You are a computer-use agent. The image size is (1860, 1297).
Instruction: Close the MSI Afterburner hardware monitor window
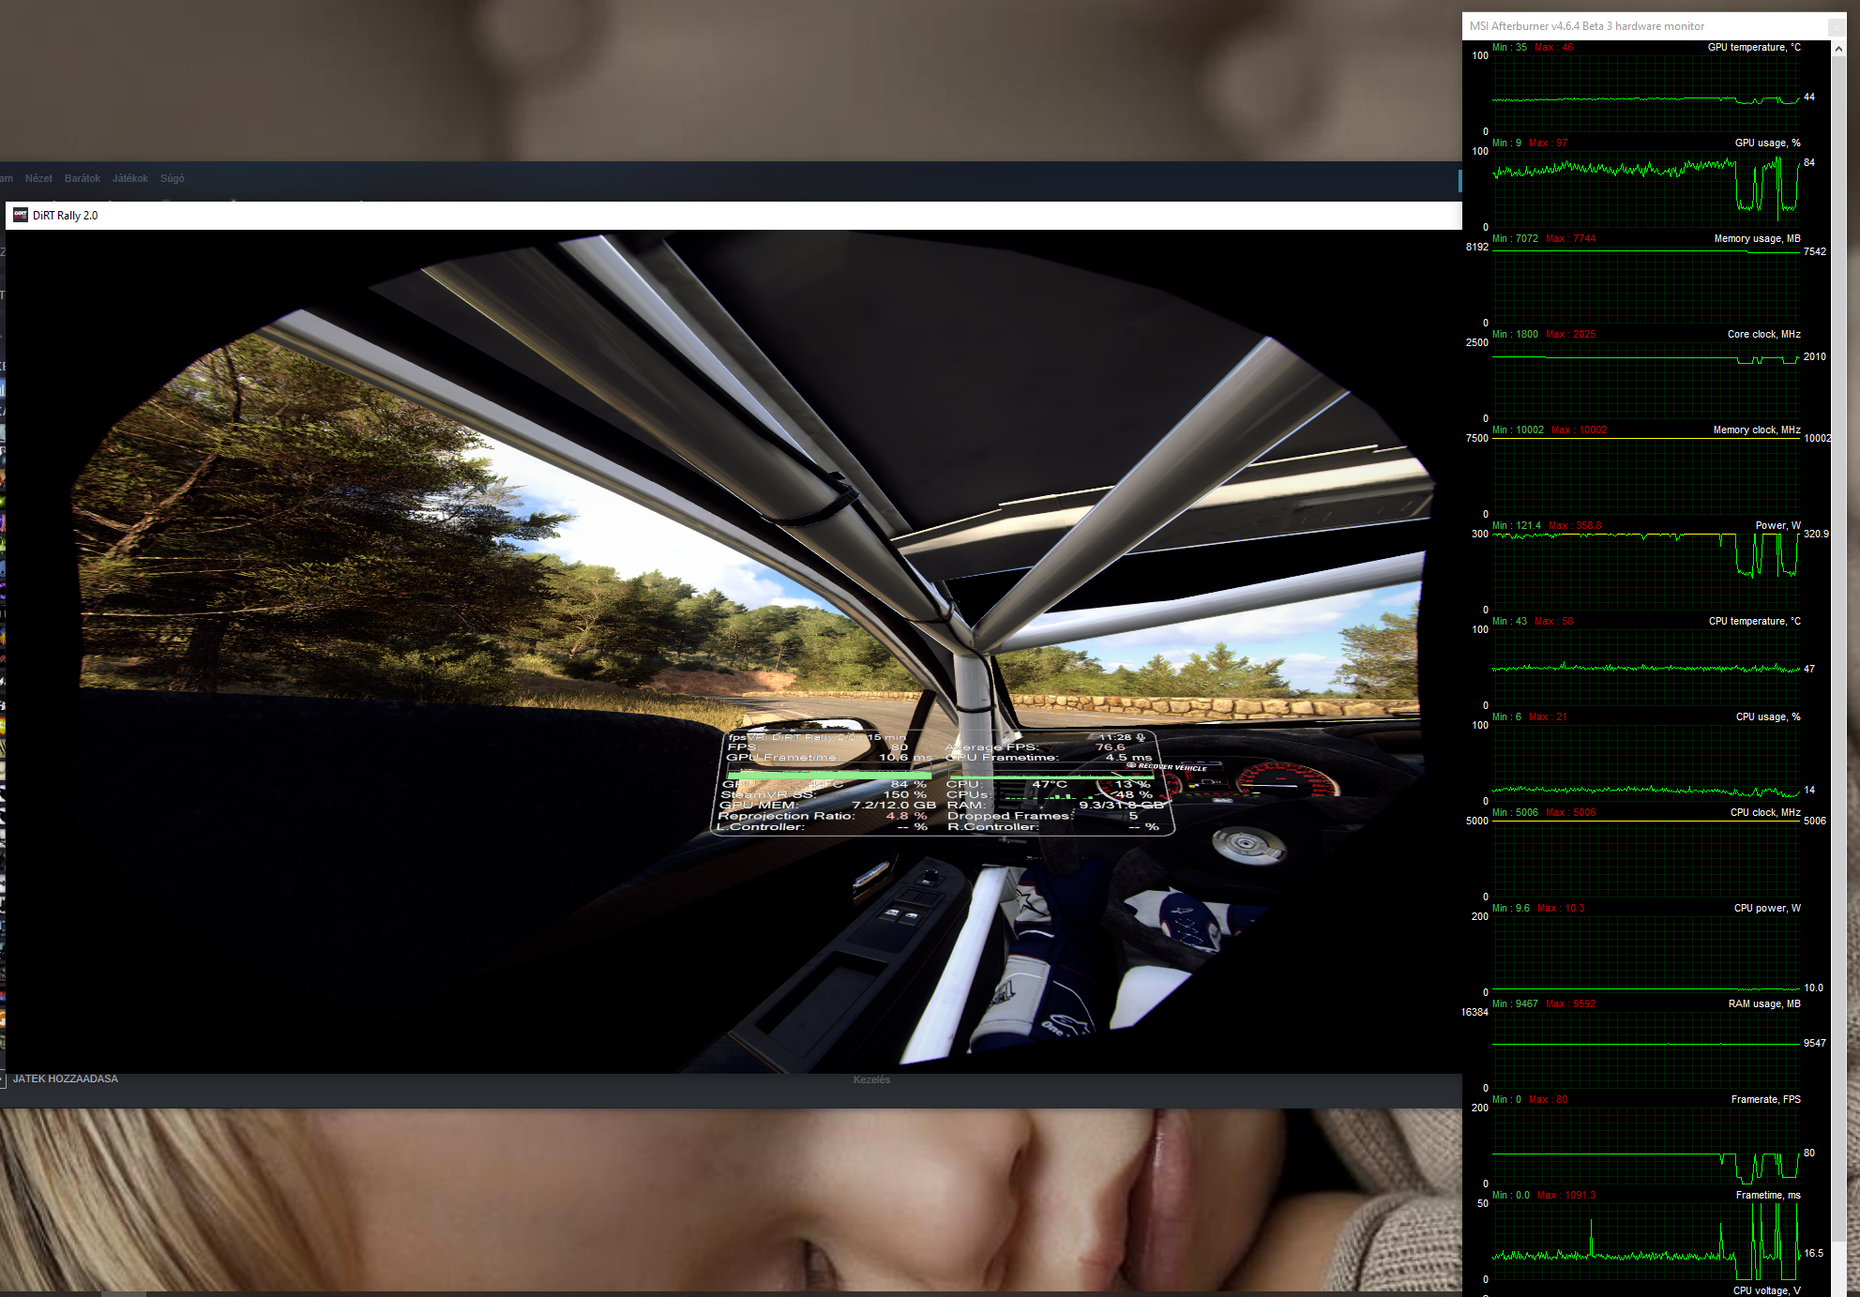pos(1836,27)
